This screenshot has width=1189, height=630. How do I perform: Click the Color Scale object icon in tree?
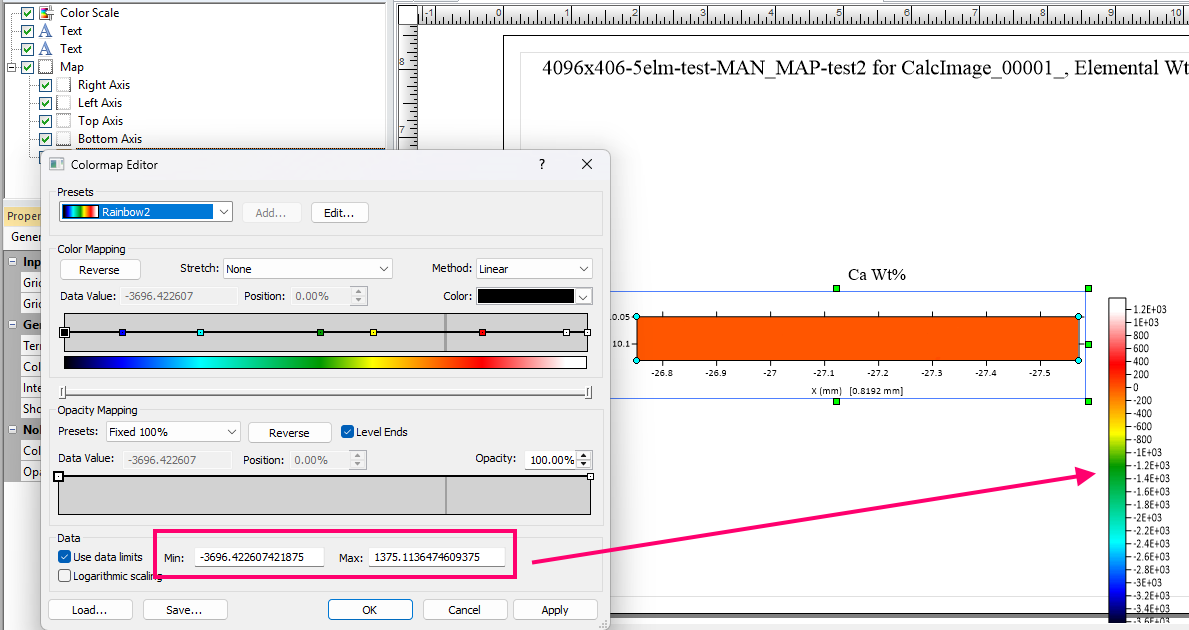46,13
